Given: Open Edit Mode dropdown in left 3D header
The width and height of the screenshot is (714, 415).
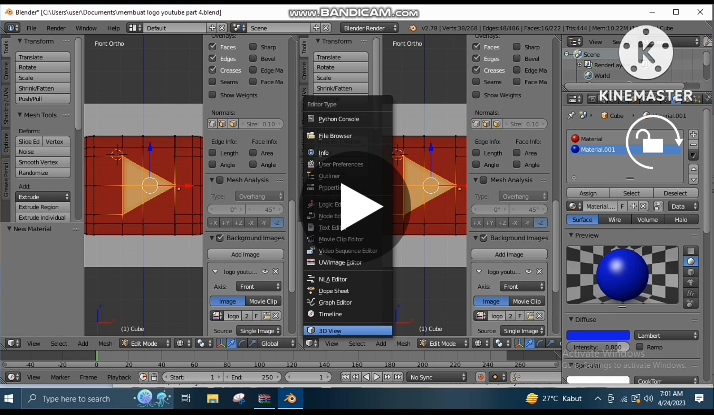Looking at the screenshot, I should 145,343.
